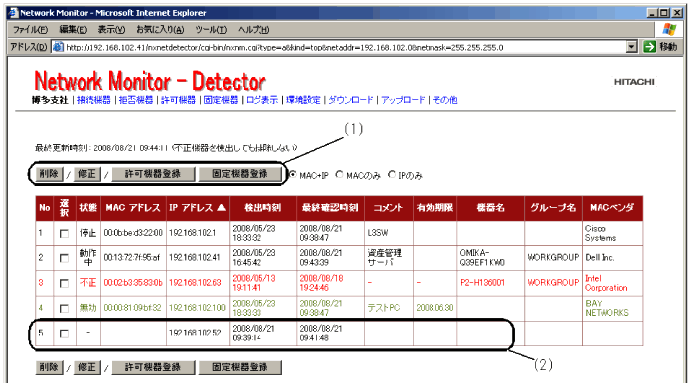Click the 最終確認時刻 column header
This screenshot has width=688, height=386.
[x=330, y=208]
